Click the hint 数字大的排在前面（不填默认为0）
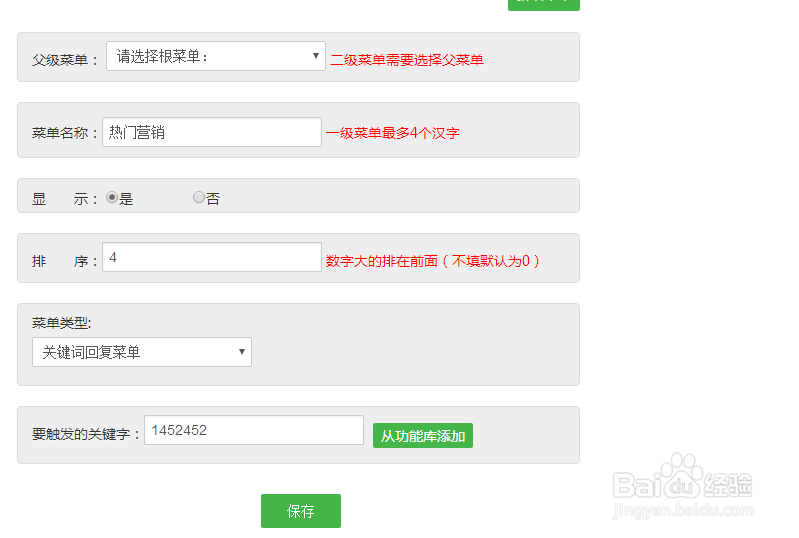 433,261
